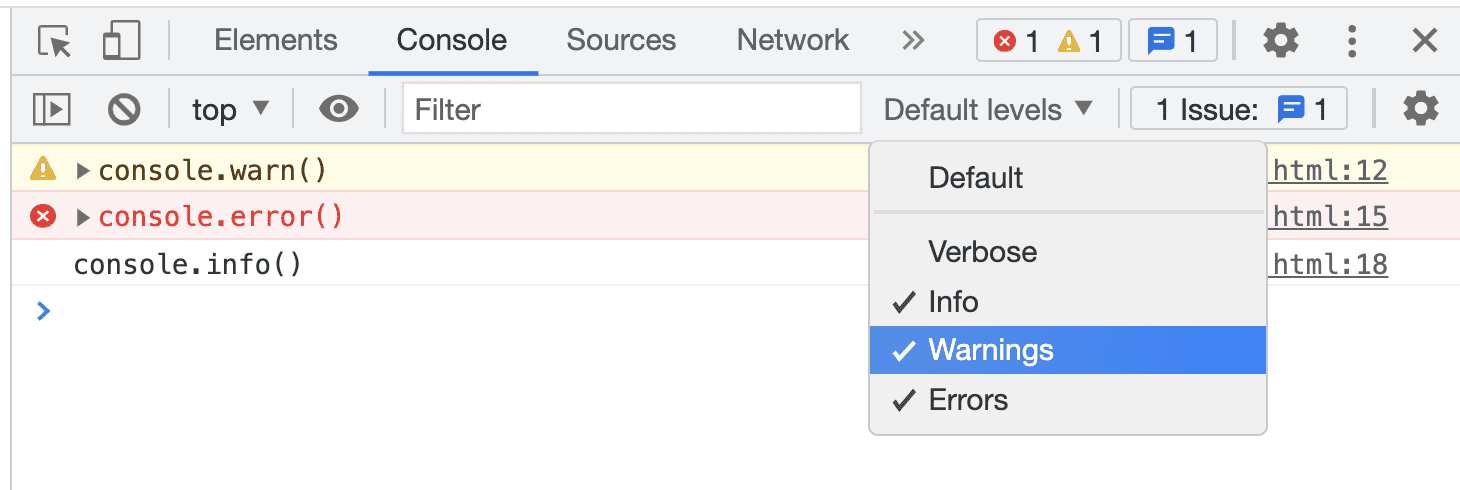This screenshot has width=1460, height=490.
Task: Clear console with the ban icon
Action: [124, 109]
